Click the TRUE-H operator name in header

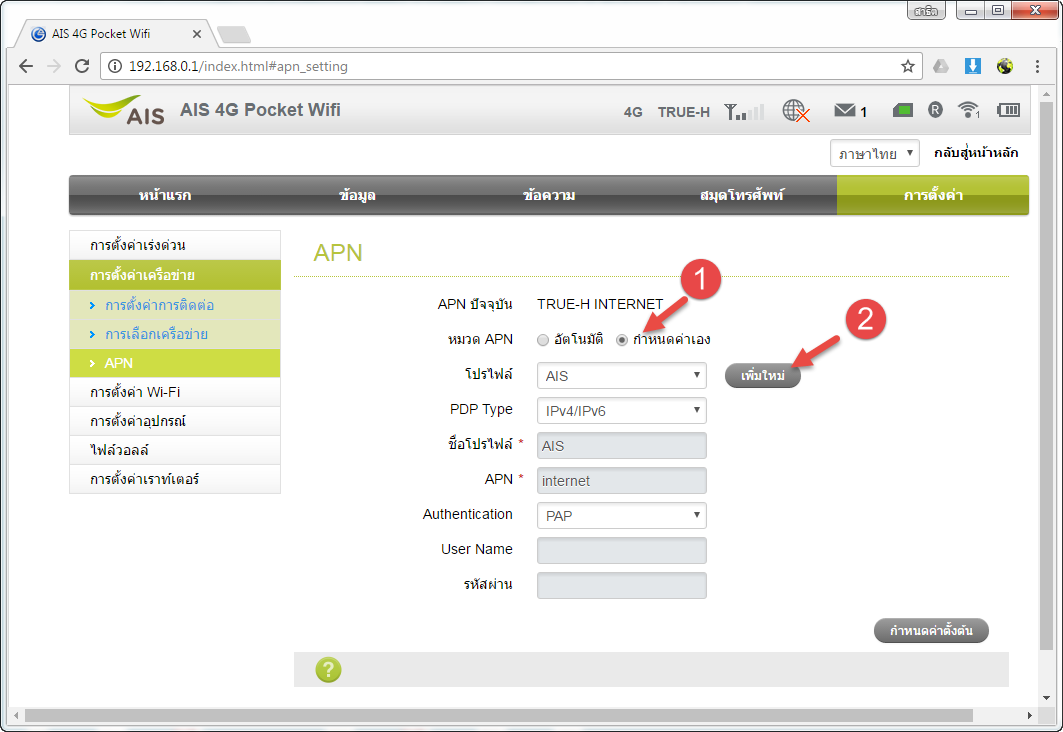point(683,112)
